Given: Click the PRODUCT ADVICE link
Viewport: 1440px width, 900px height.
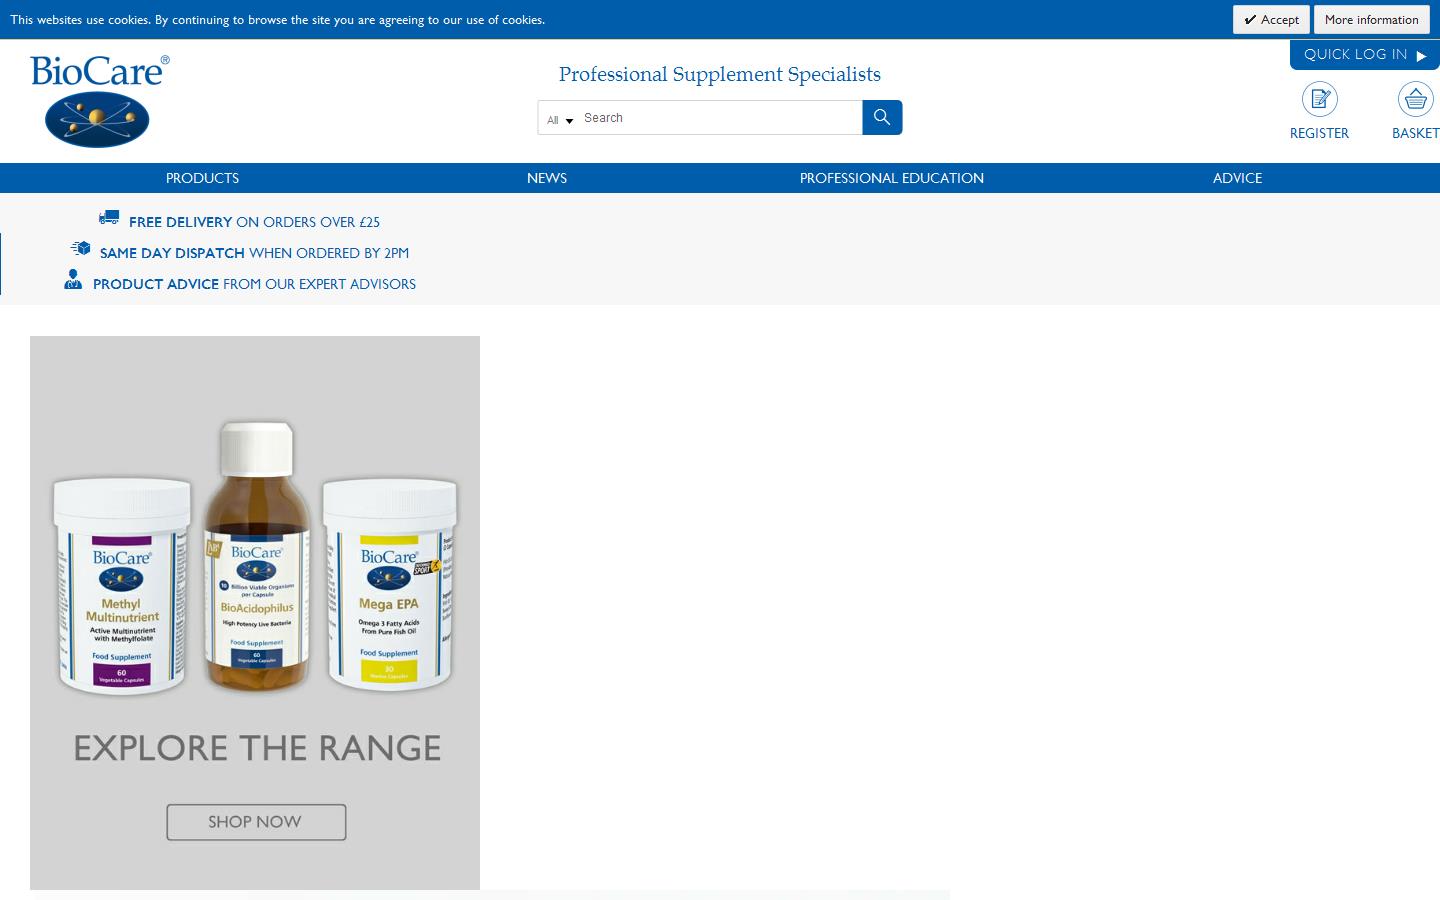Looking at the screenshot, I should [x=155, y=284].
